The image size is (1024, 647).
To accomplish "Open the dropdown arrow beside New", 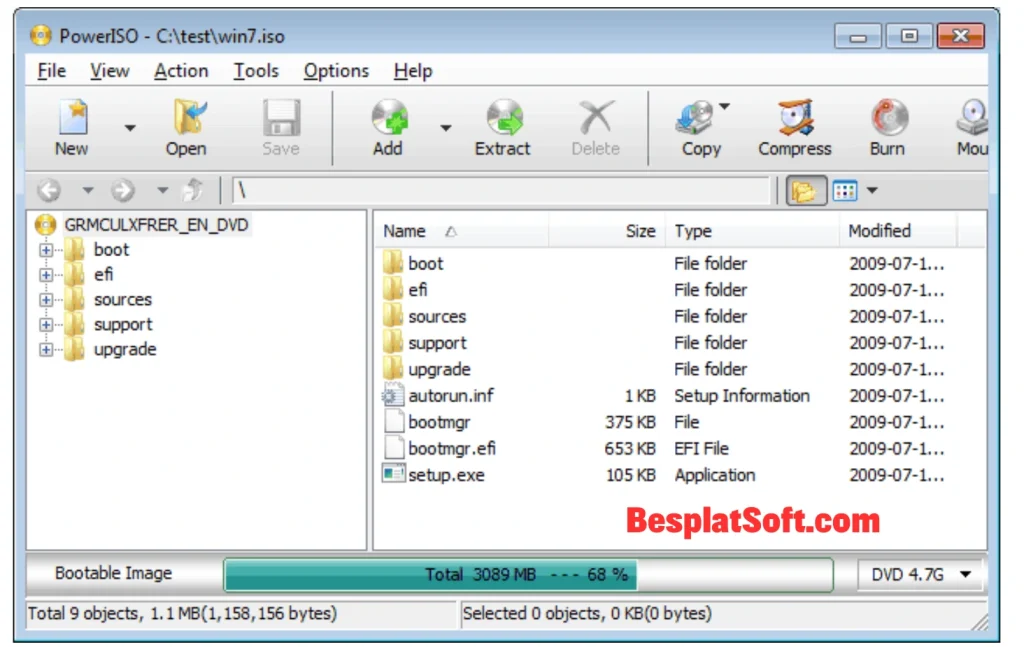I will [x=130, y=128].
